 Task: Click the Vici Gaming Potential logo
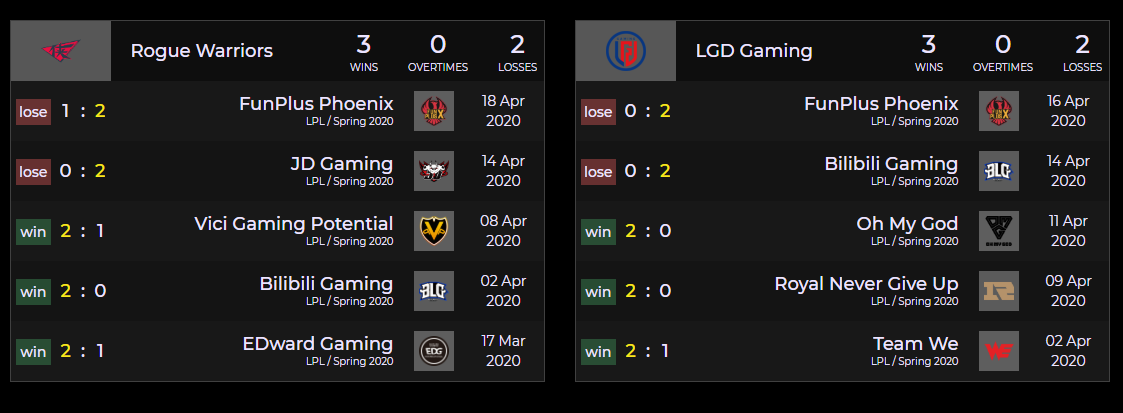pos(434,231)
